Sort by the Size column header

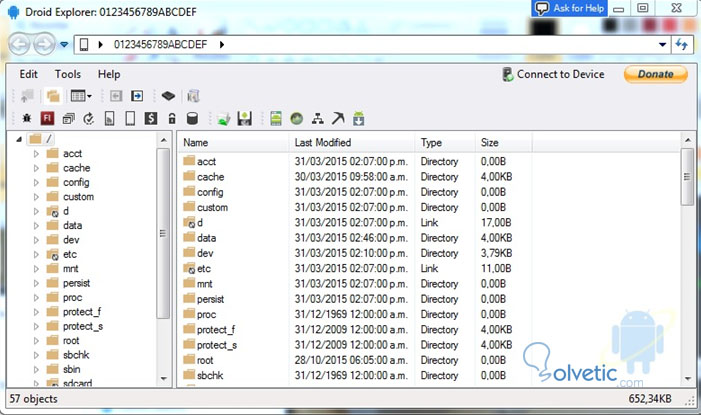[503, 143]
